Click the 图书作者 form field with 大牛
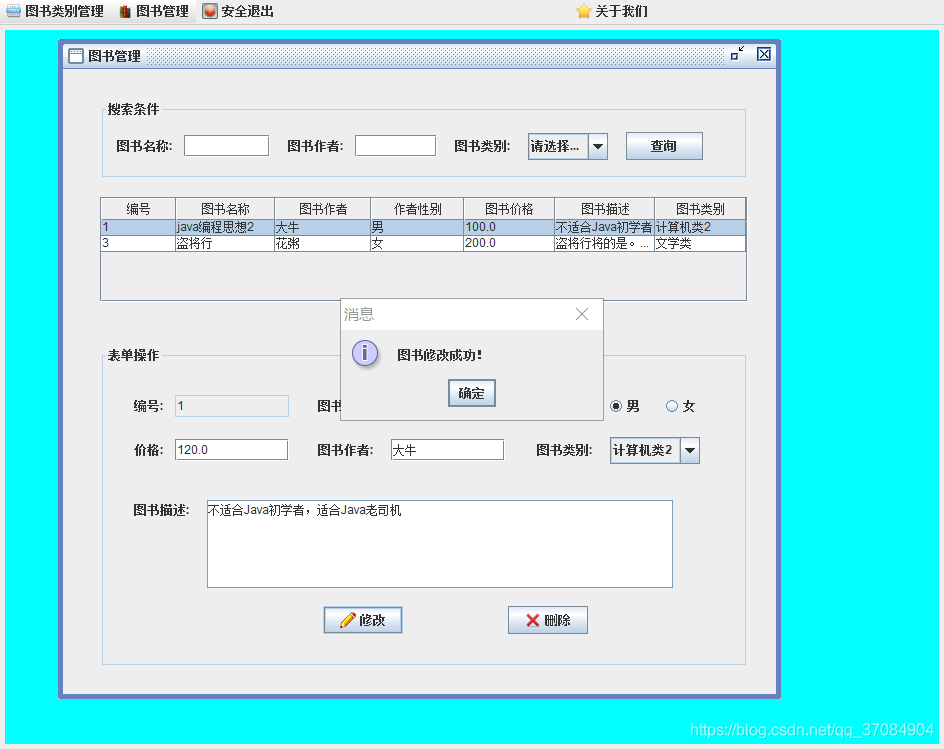The width and height of the screenshot is (944, 749). click(x=447, y=450)
